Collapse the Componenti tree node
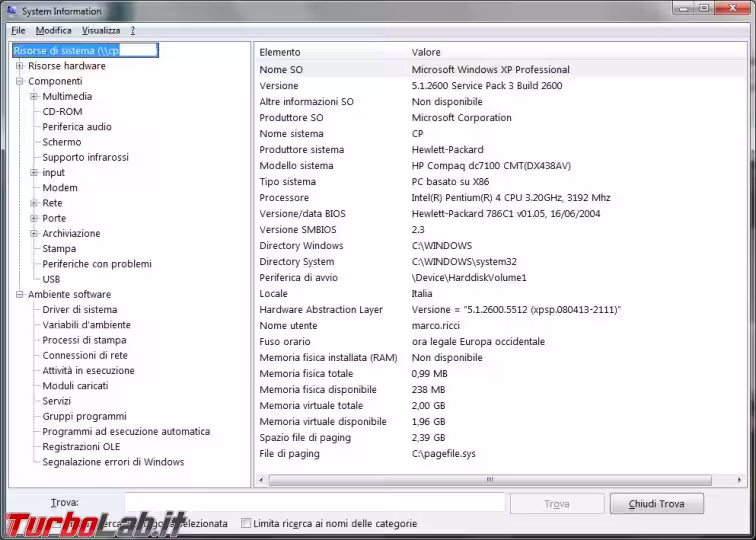Screen dimensions: 756x540 (x=19, y=81)
